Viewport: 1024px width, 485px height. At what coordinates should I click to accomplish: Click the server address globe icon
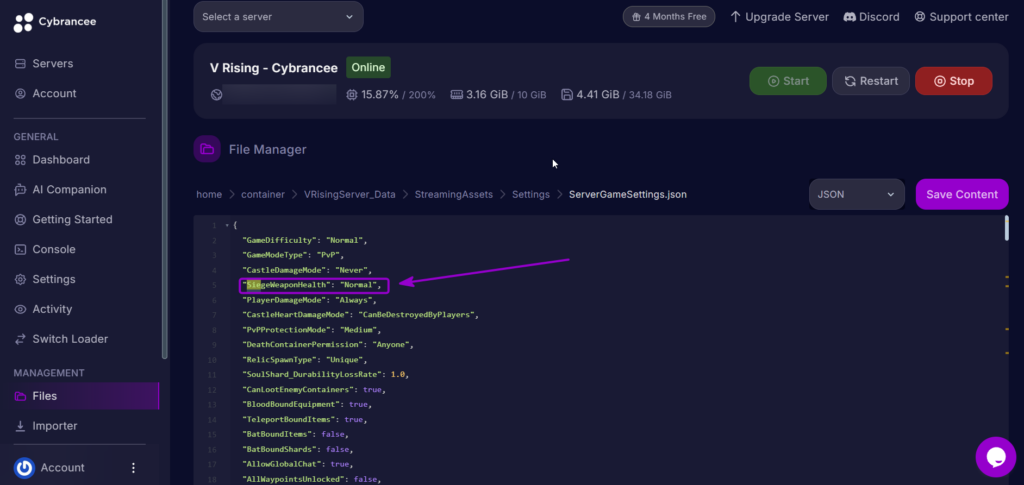coord(216,95)
